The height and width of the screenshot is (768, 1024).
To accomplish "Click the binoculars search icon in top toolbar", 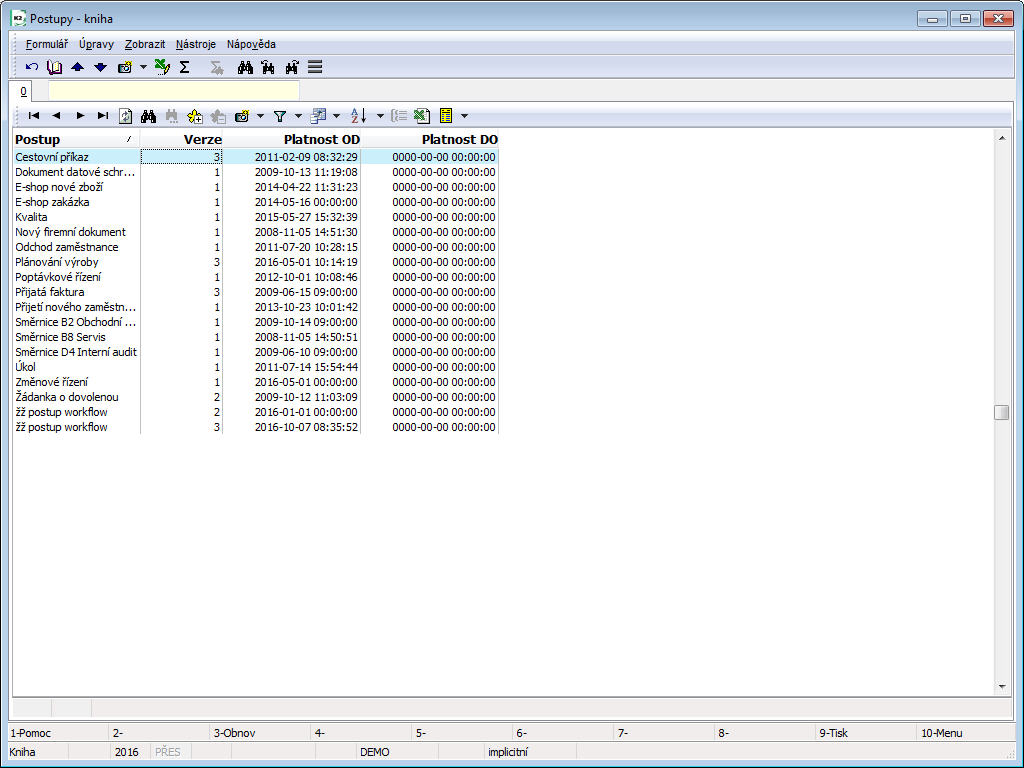I will pos(246,67).
